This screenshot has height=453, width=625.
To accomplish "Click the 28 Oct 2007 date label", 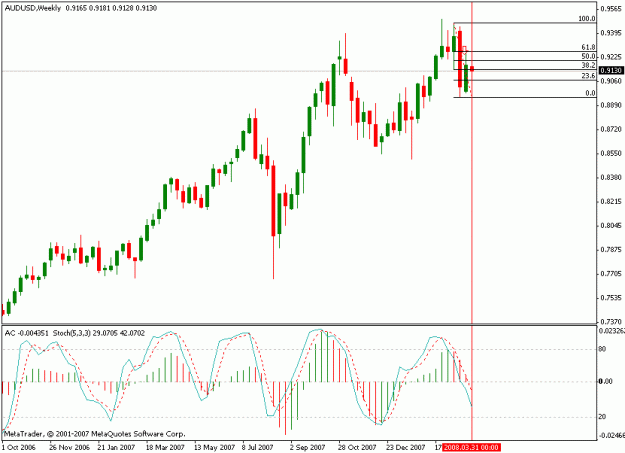I will [358, 447].
